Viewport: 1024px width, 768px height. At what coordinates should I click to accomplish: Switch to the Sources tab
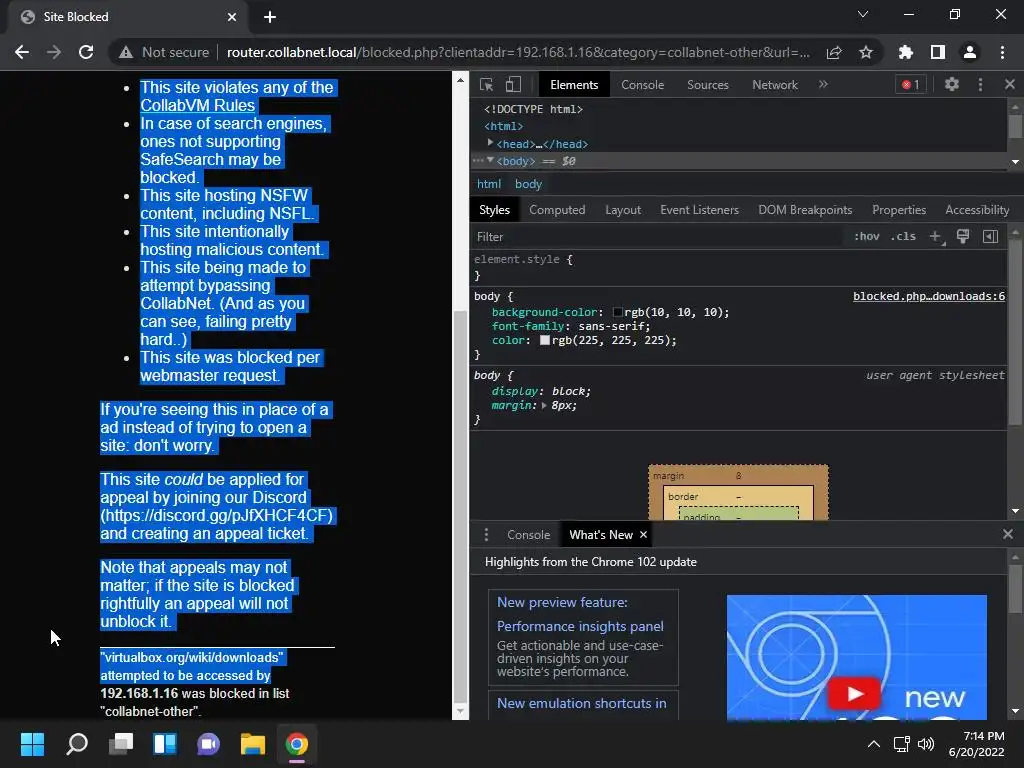pyautogui.click(x=707, y=85)
